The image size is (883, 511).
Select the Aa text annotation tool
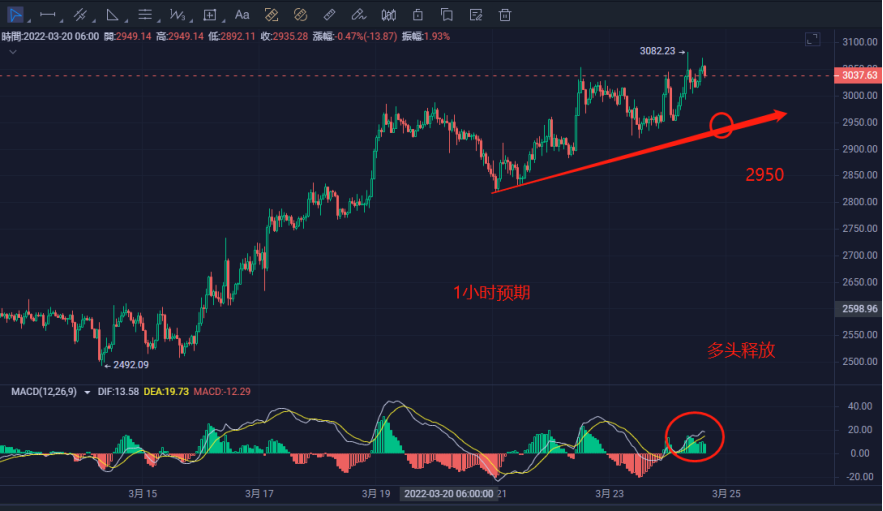coord(242,15)
